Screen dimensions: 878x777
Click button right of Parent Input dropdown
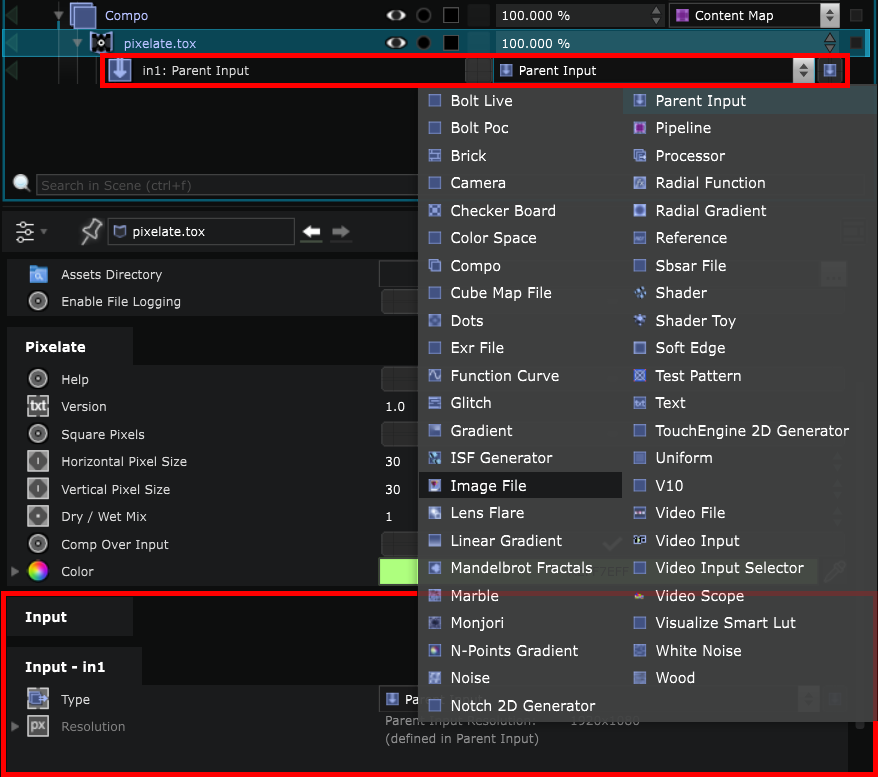(x=830, y=71)
